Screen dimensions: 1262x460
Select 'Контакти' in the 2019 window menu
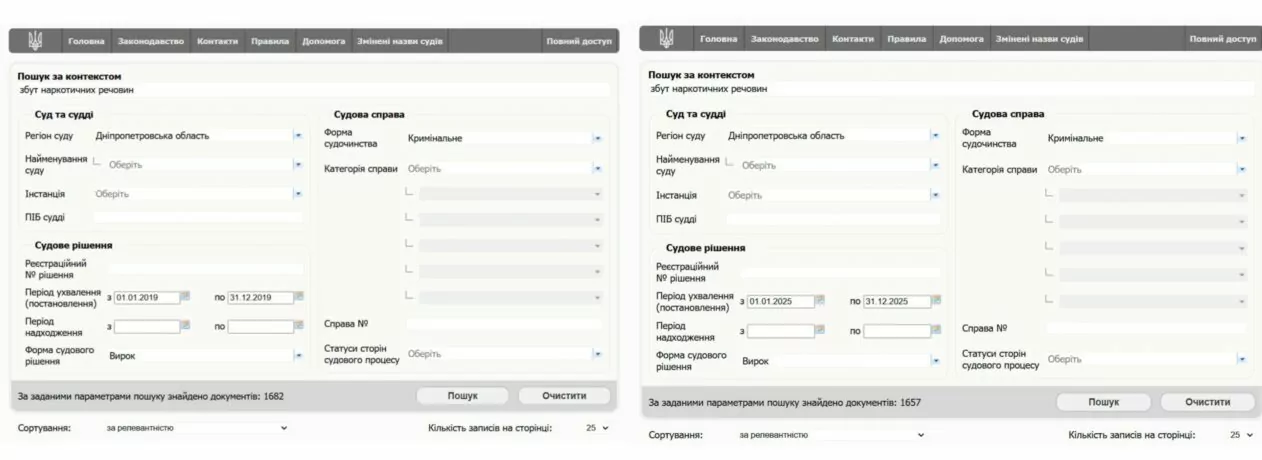[x=218, y=41]
